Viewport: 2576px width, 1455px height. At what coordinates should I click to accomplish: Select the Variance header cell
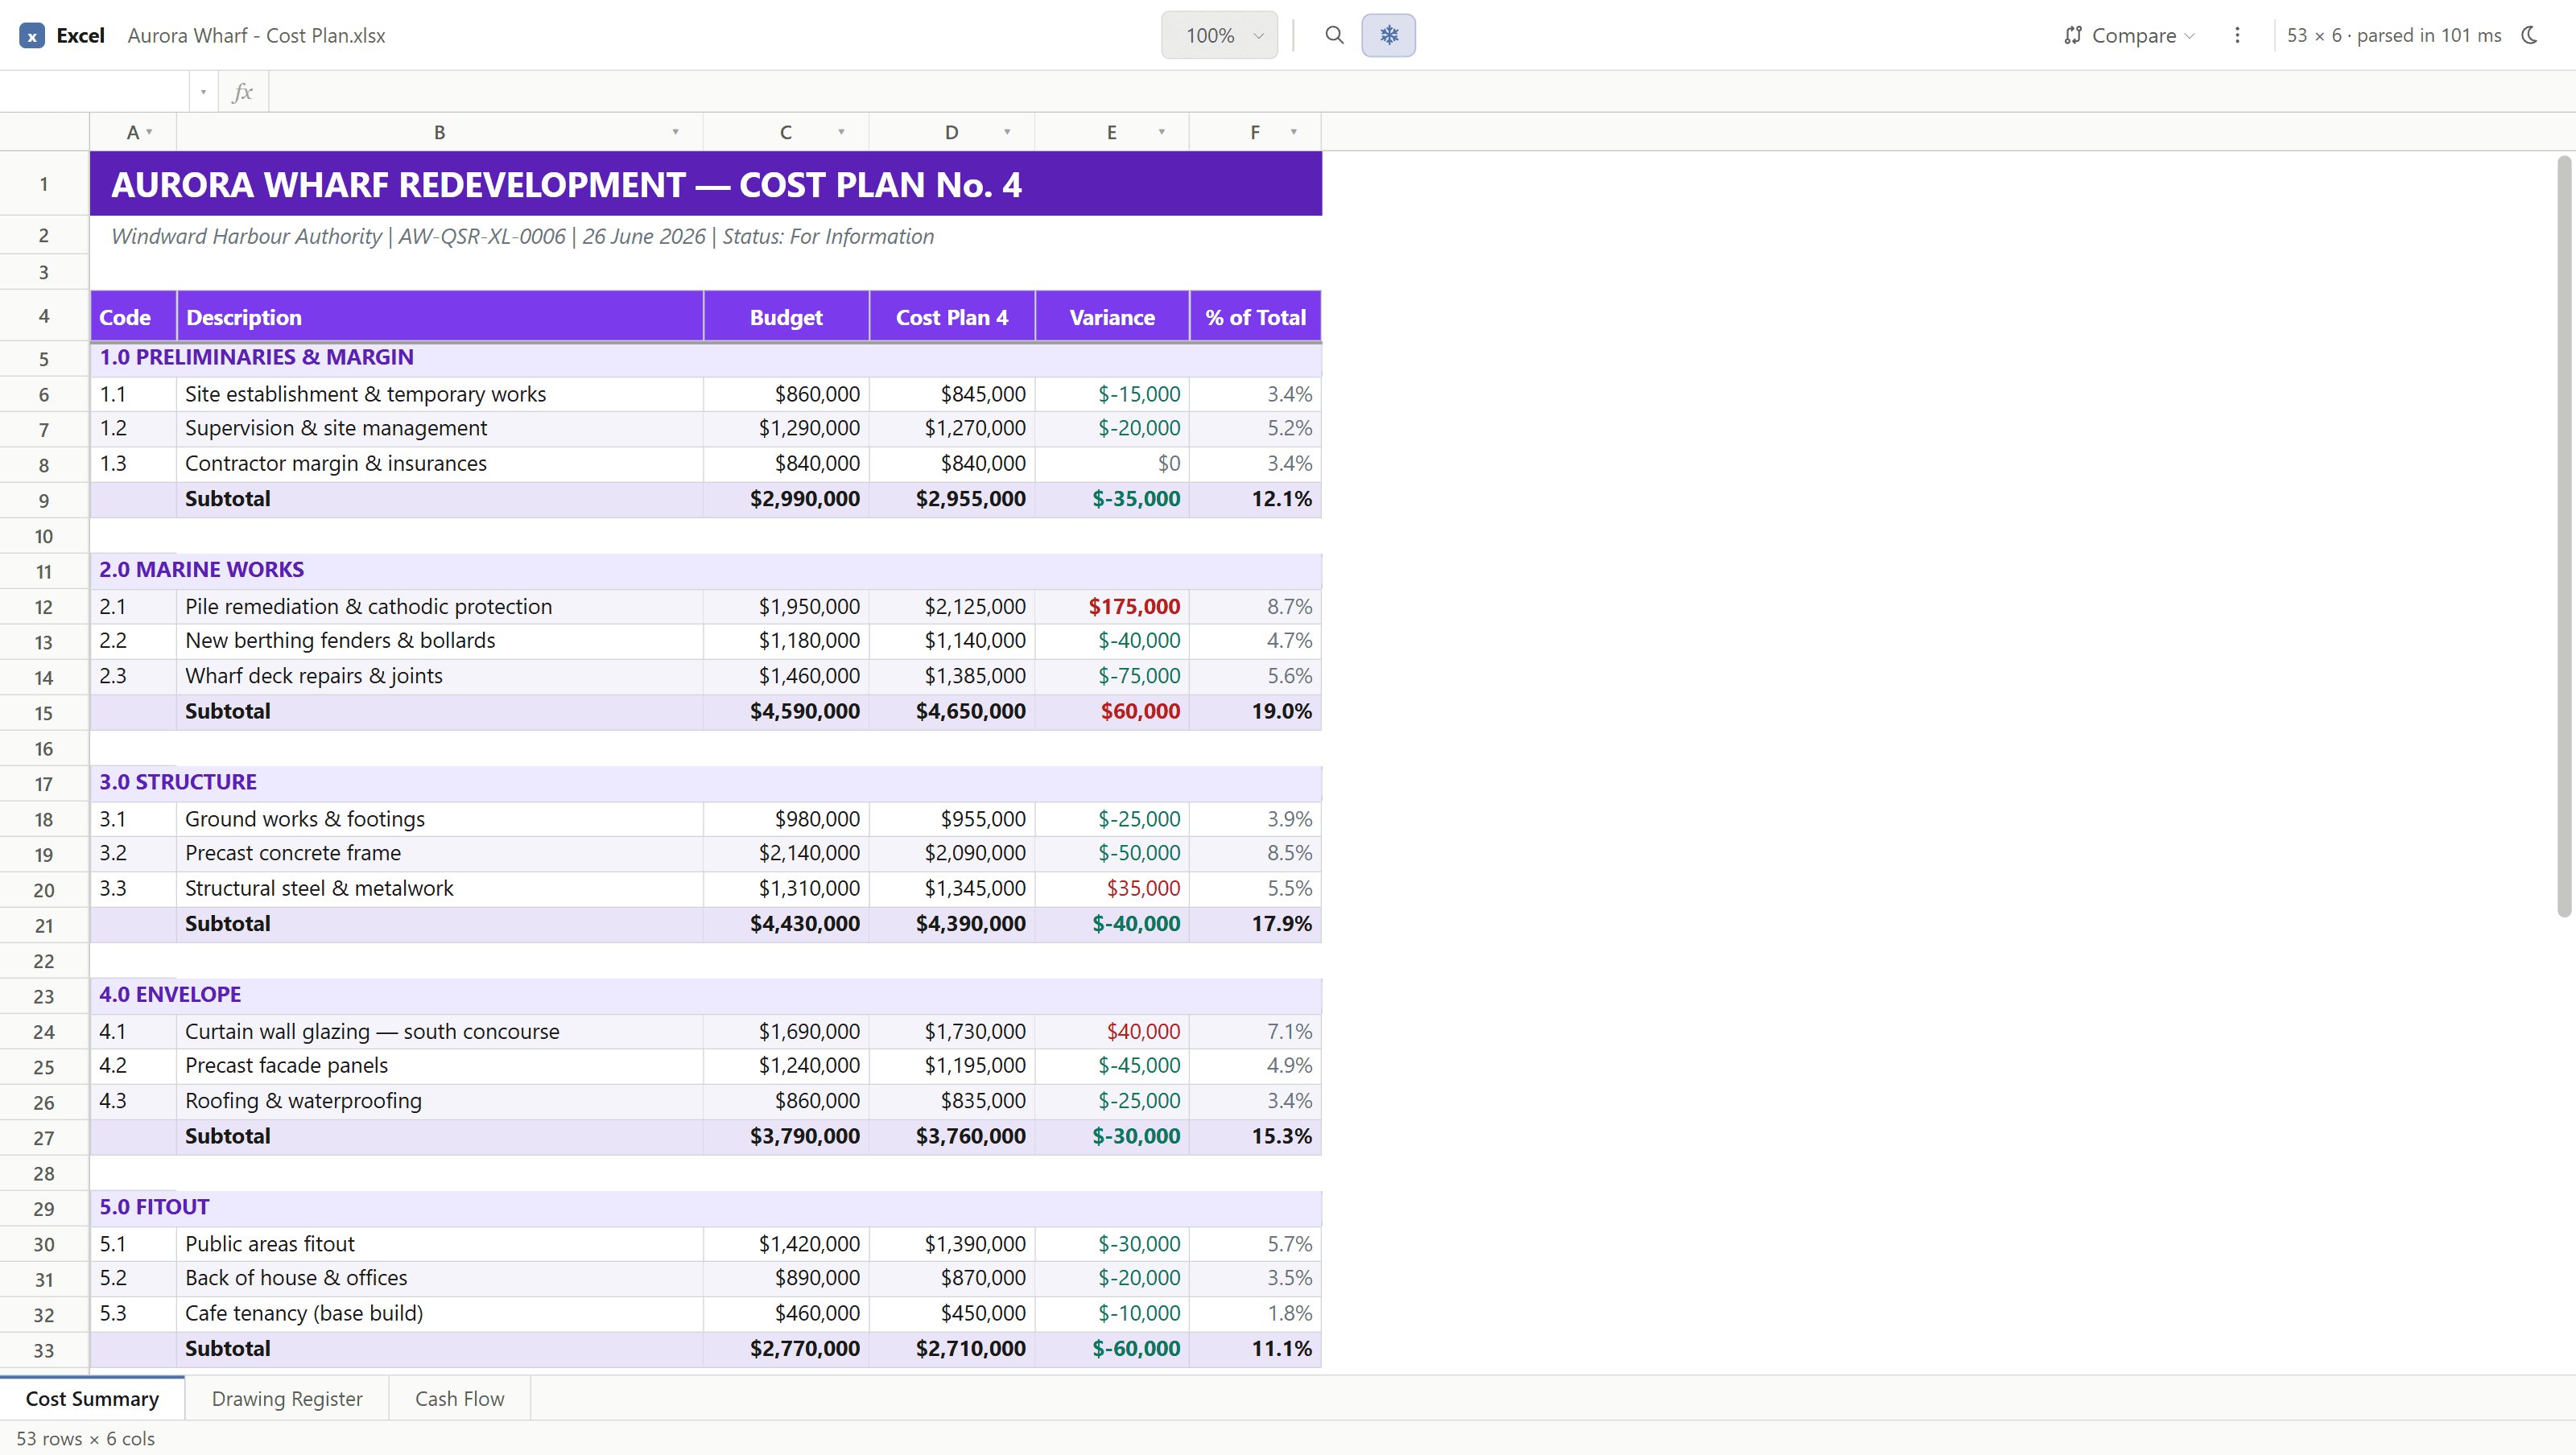click(1112, 317)
